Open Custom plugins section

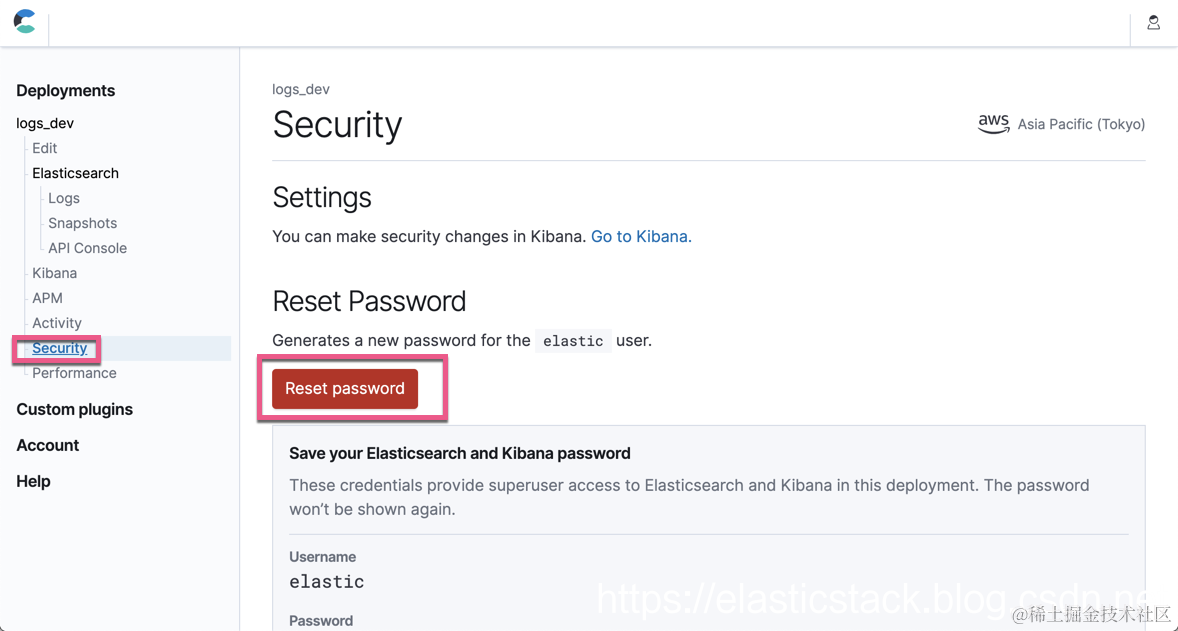point(74,409)
